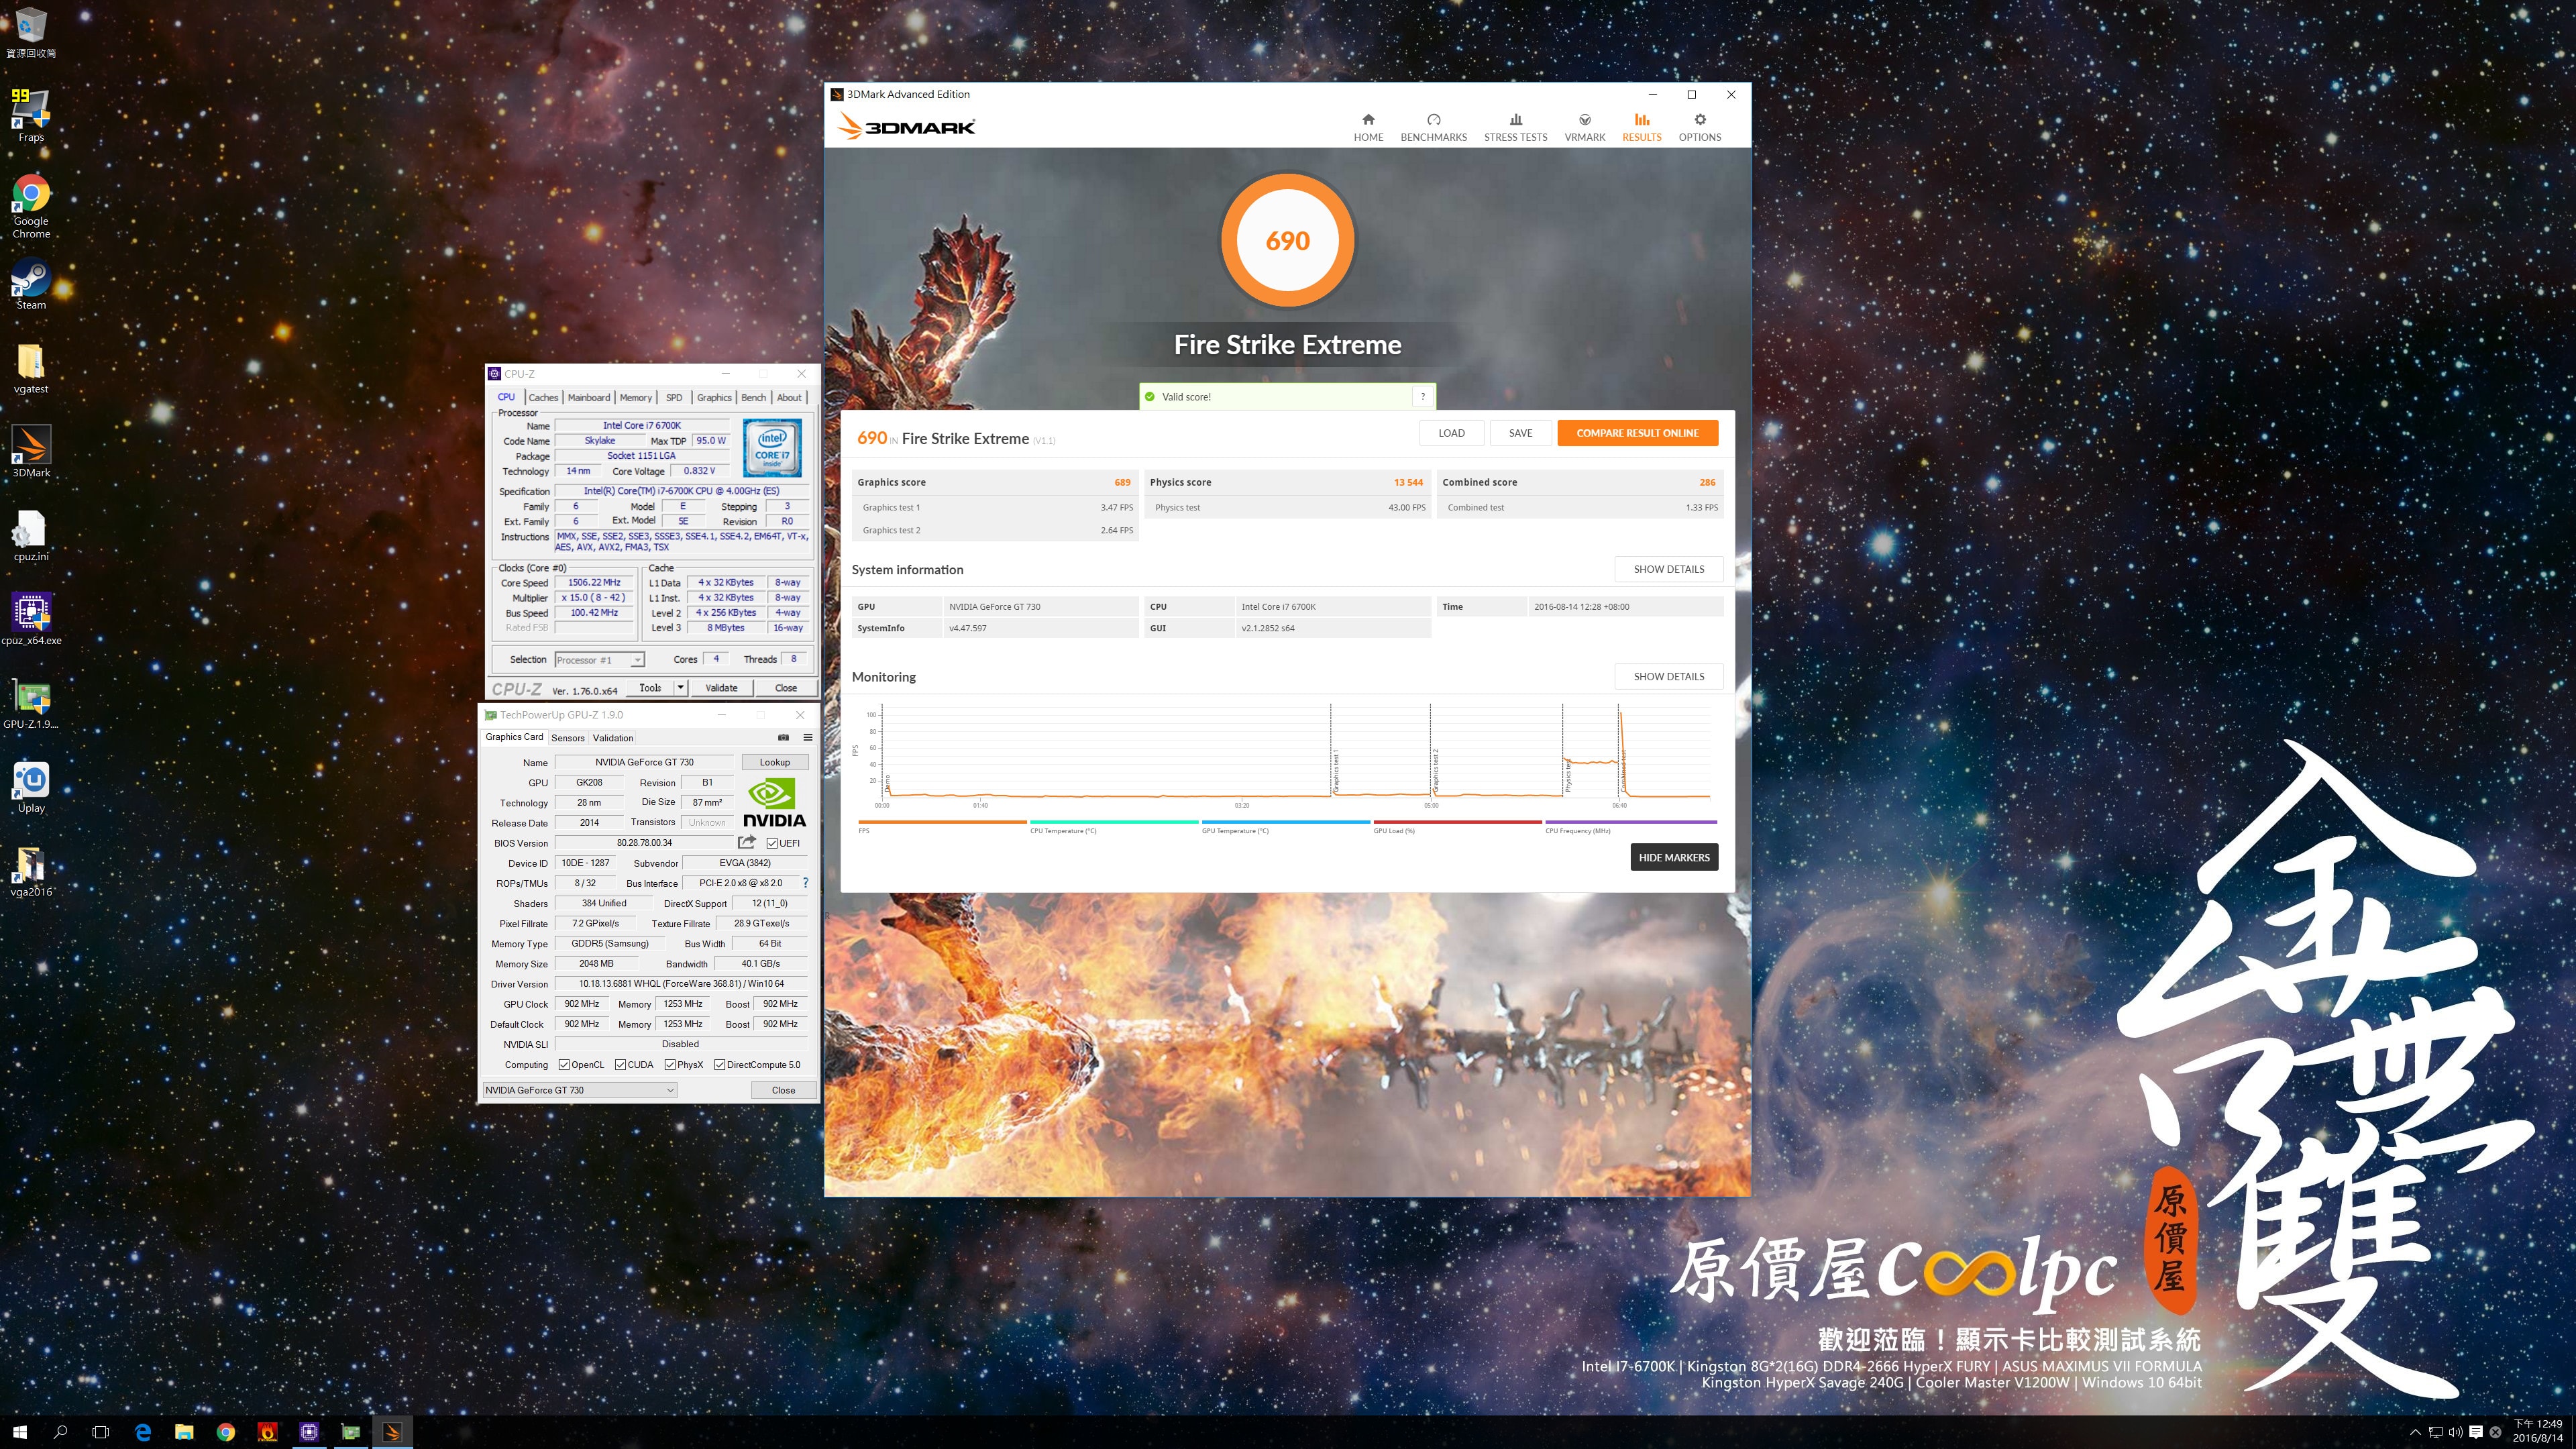
Task: Click the SAVE button in 3DMark
Action: (1520, 433)
